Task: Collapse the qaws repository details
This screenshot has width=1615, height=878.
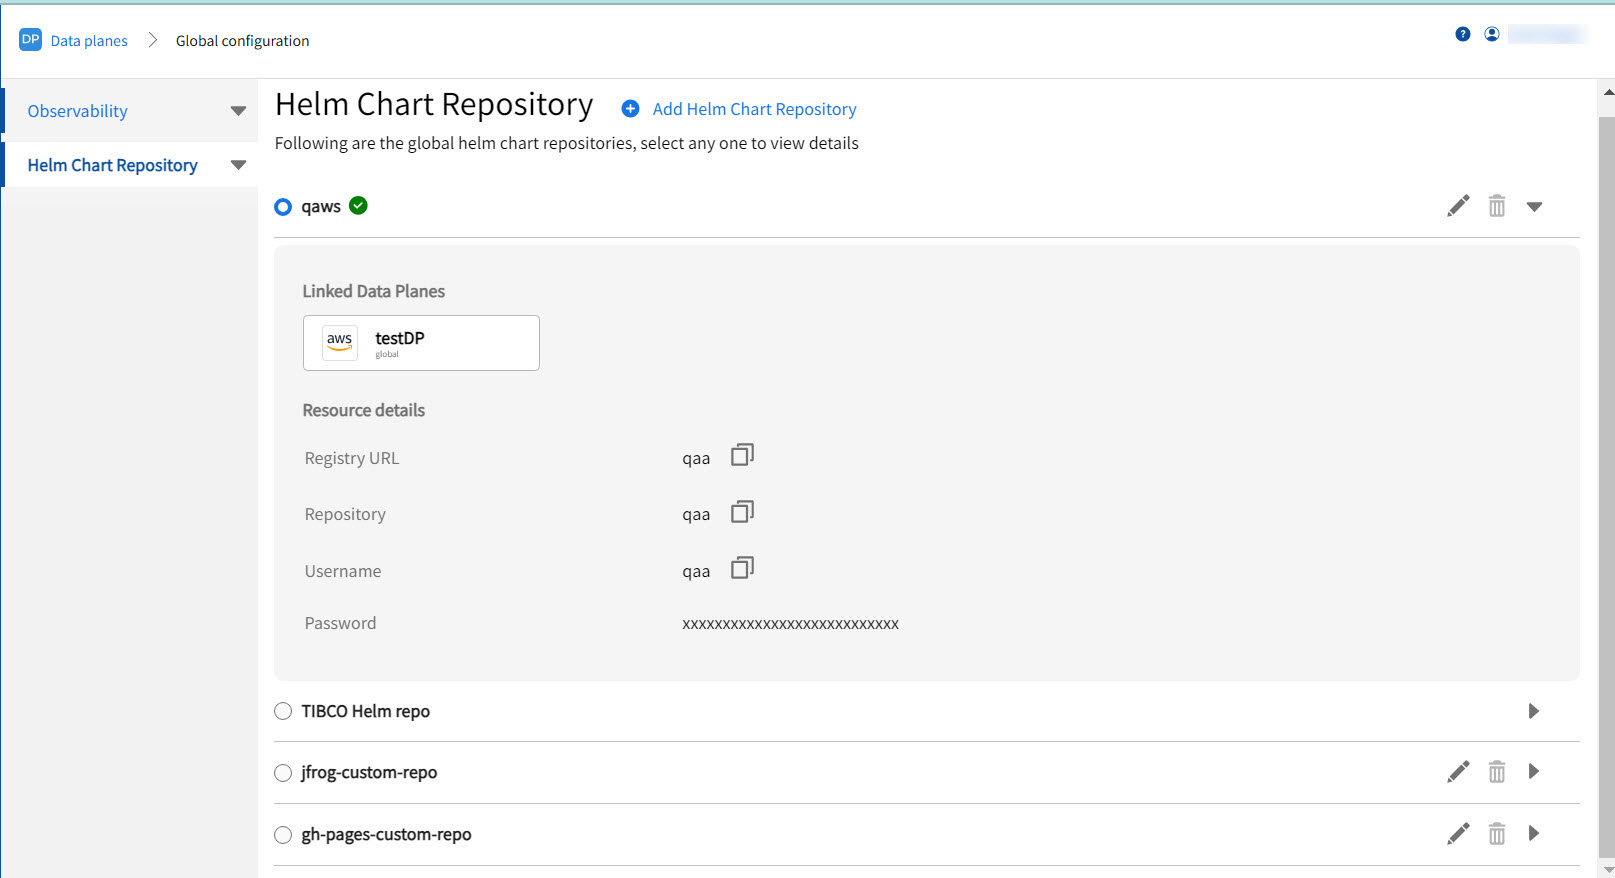Action: pos(1534,207)
